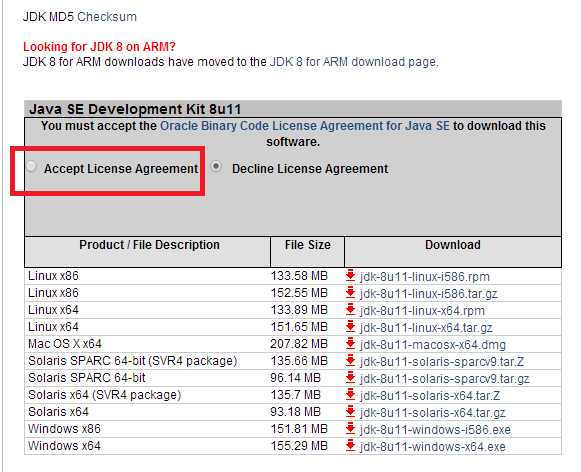Screen dimensions: 581x472
Task: Open the JDK MD5 Checksum link
Action: click(107, 17)
